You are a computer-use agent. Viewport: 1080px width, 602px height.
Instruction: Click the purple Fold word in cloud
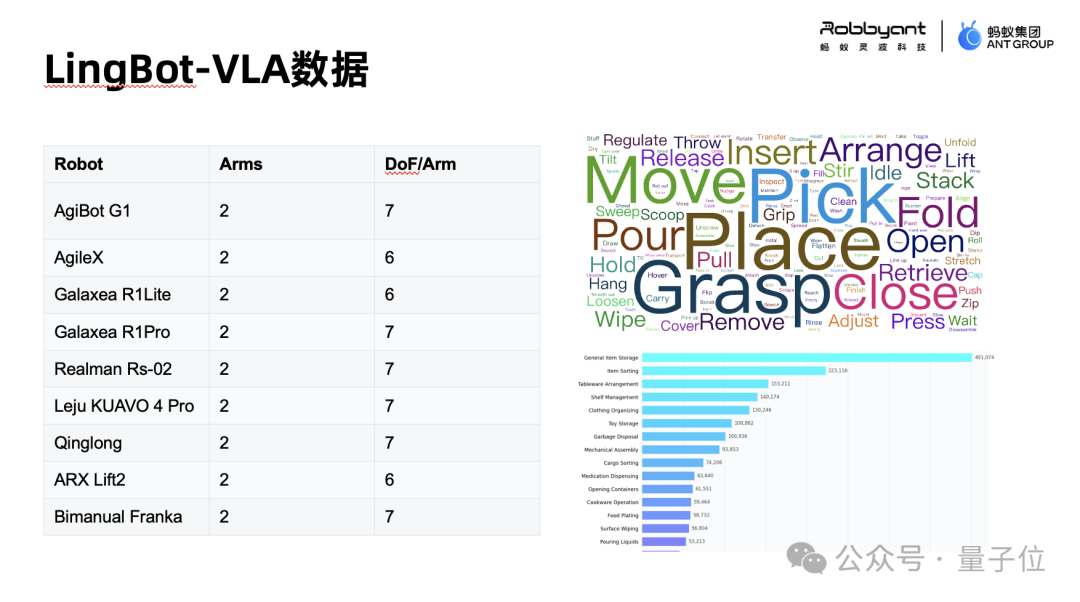click(x=937, y=213)
